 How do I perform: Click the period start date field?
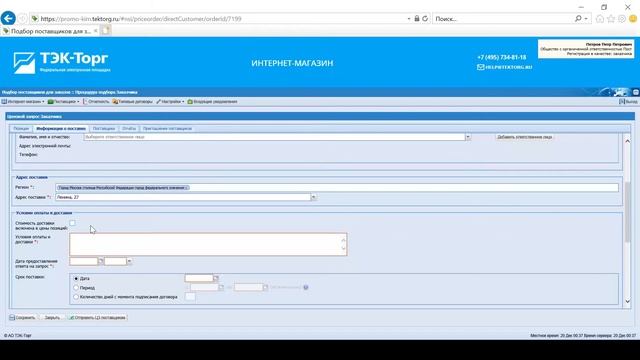point(204,288)
